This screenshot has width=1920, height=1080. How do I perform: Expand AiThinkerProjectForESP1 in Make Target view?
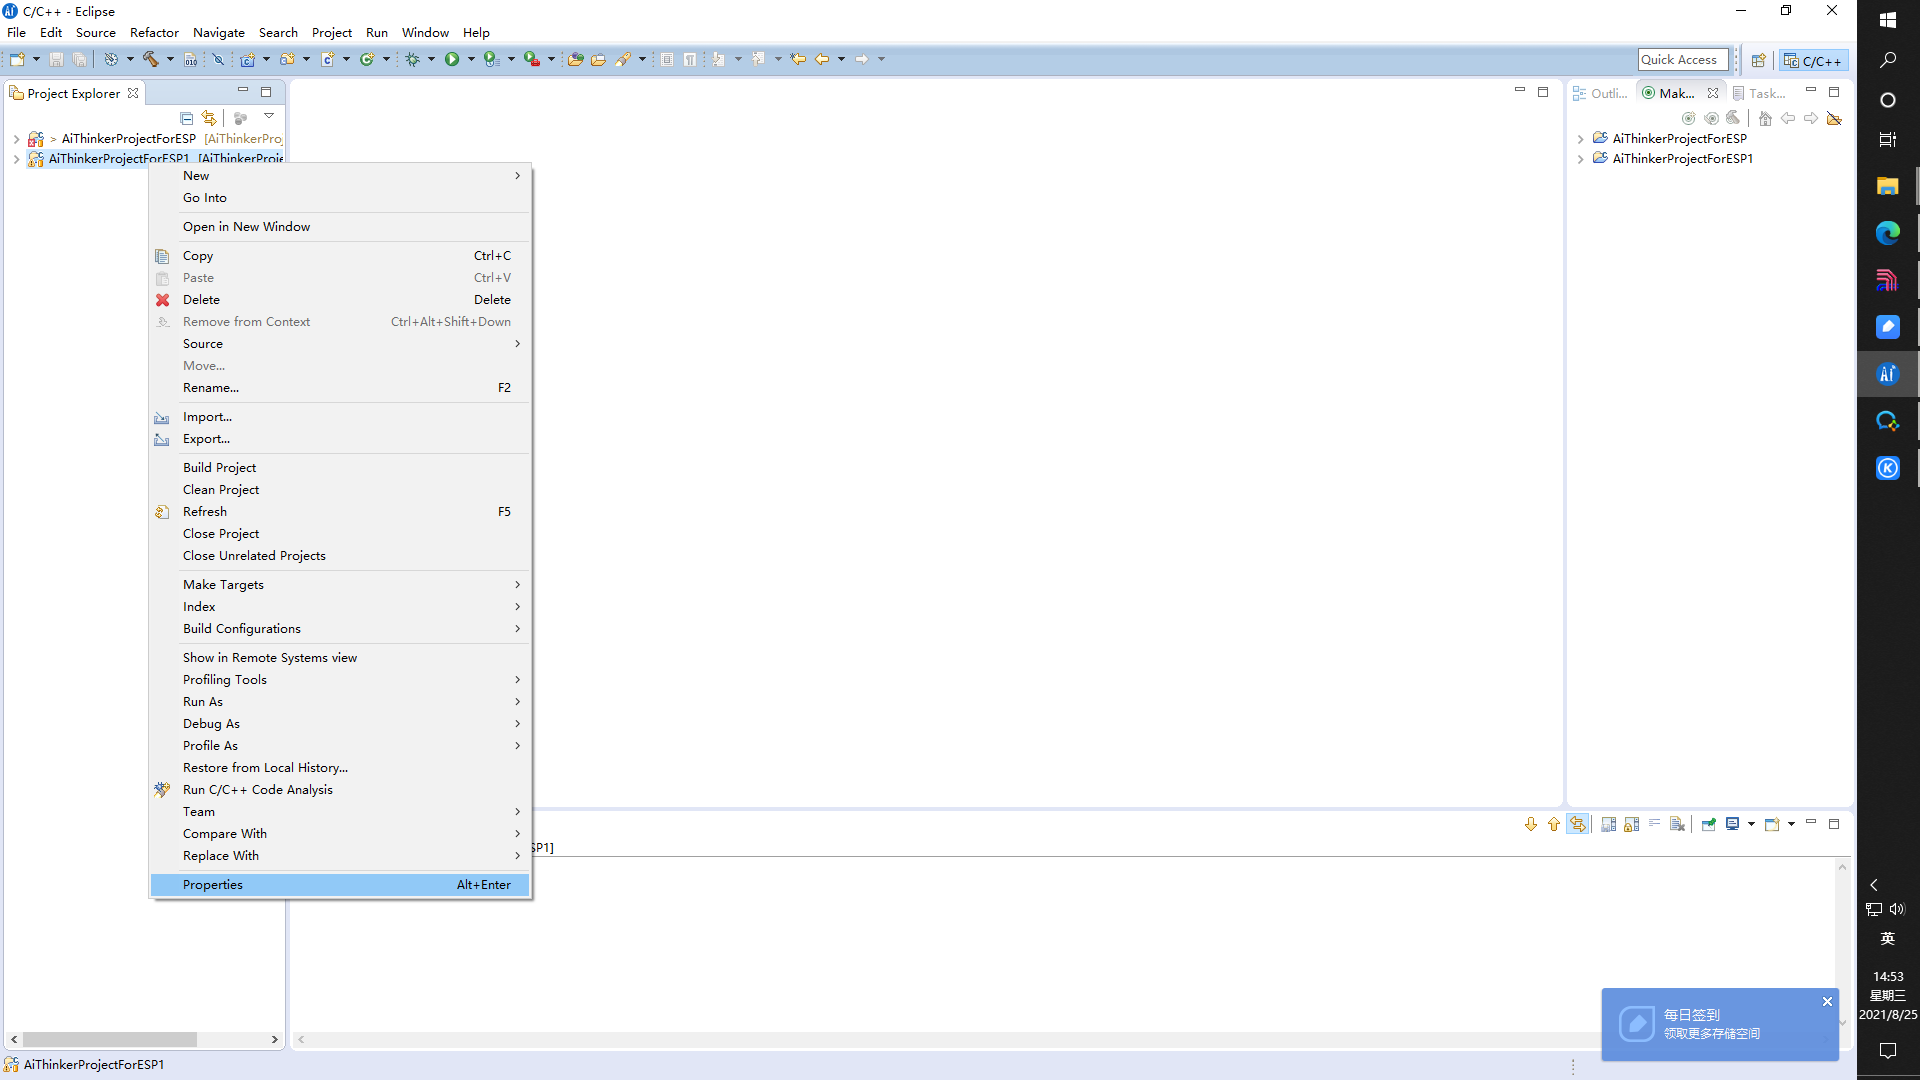(x=1580, y=159)
